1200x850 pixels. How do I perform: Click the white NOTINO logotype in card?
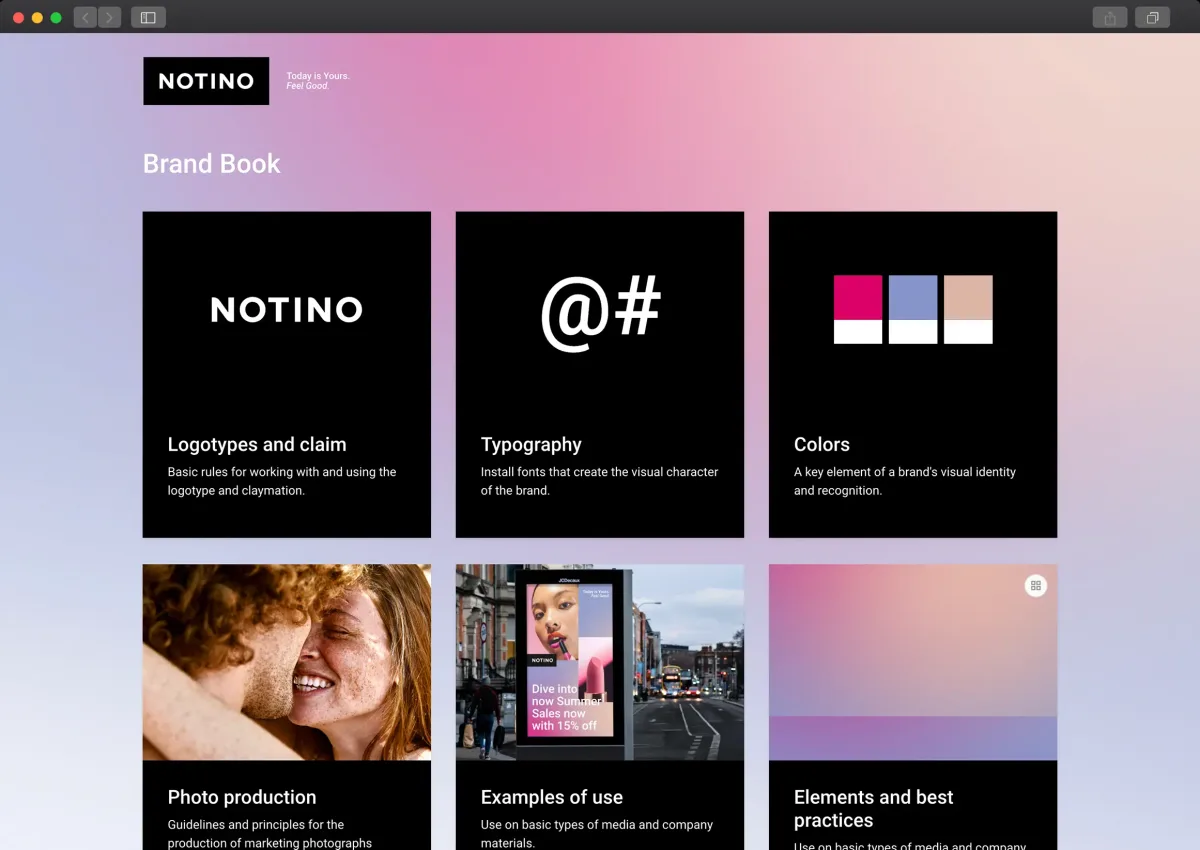tap(287, 309)
